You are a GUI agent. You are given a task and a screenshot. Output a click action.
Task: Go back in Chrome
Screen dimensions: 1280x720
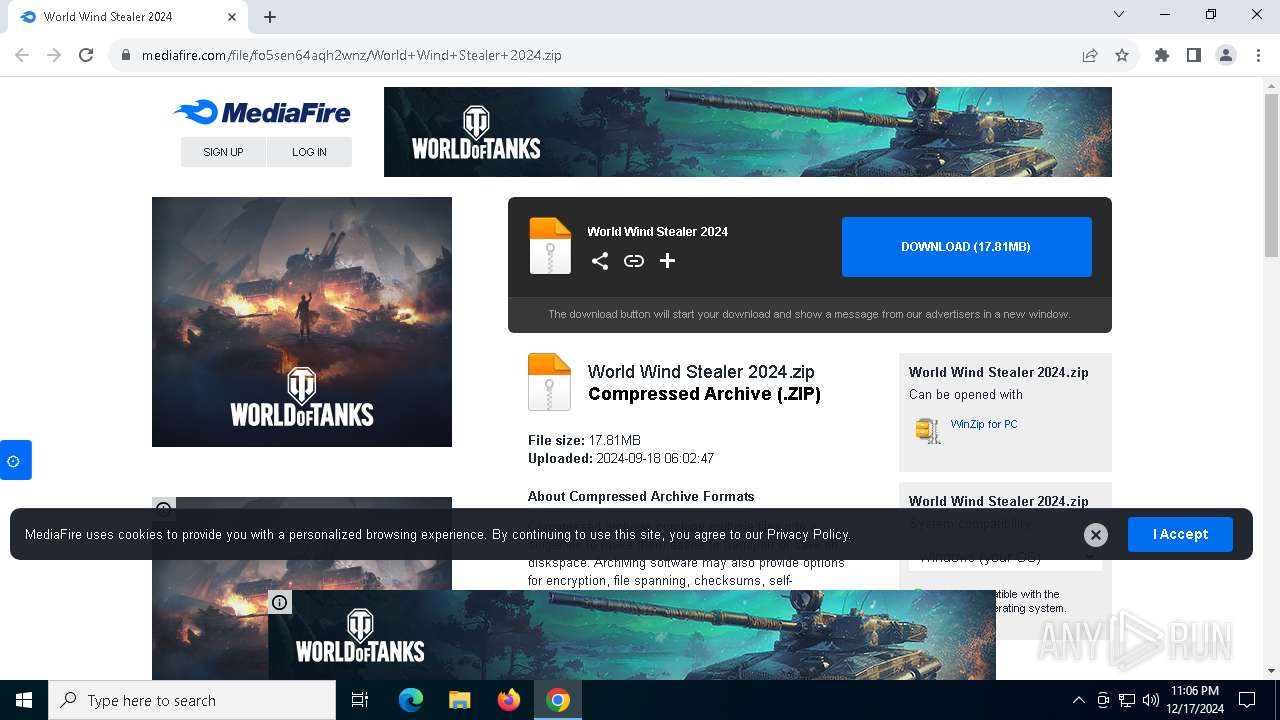(x=22, y=55)
